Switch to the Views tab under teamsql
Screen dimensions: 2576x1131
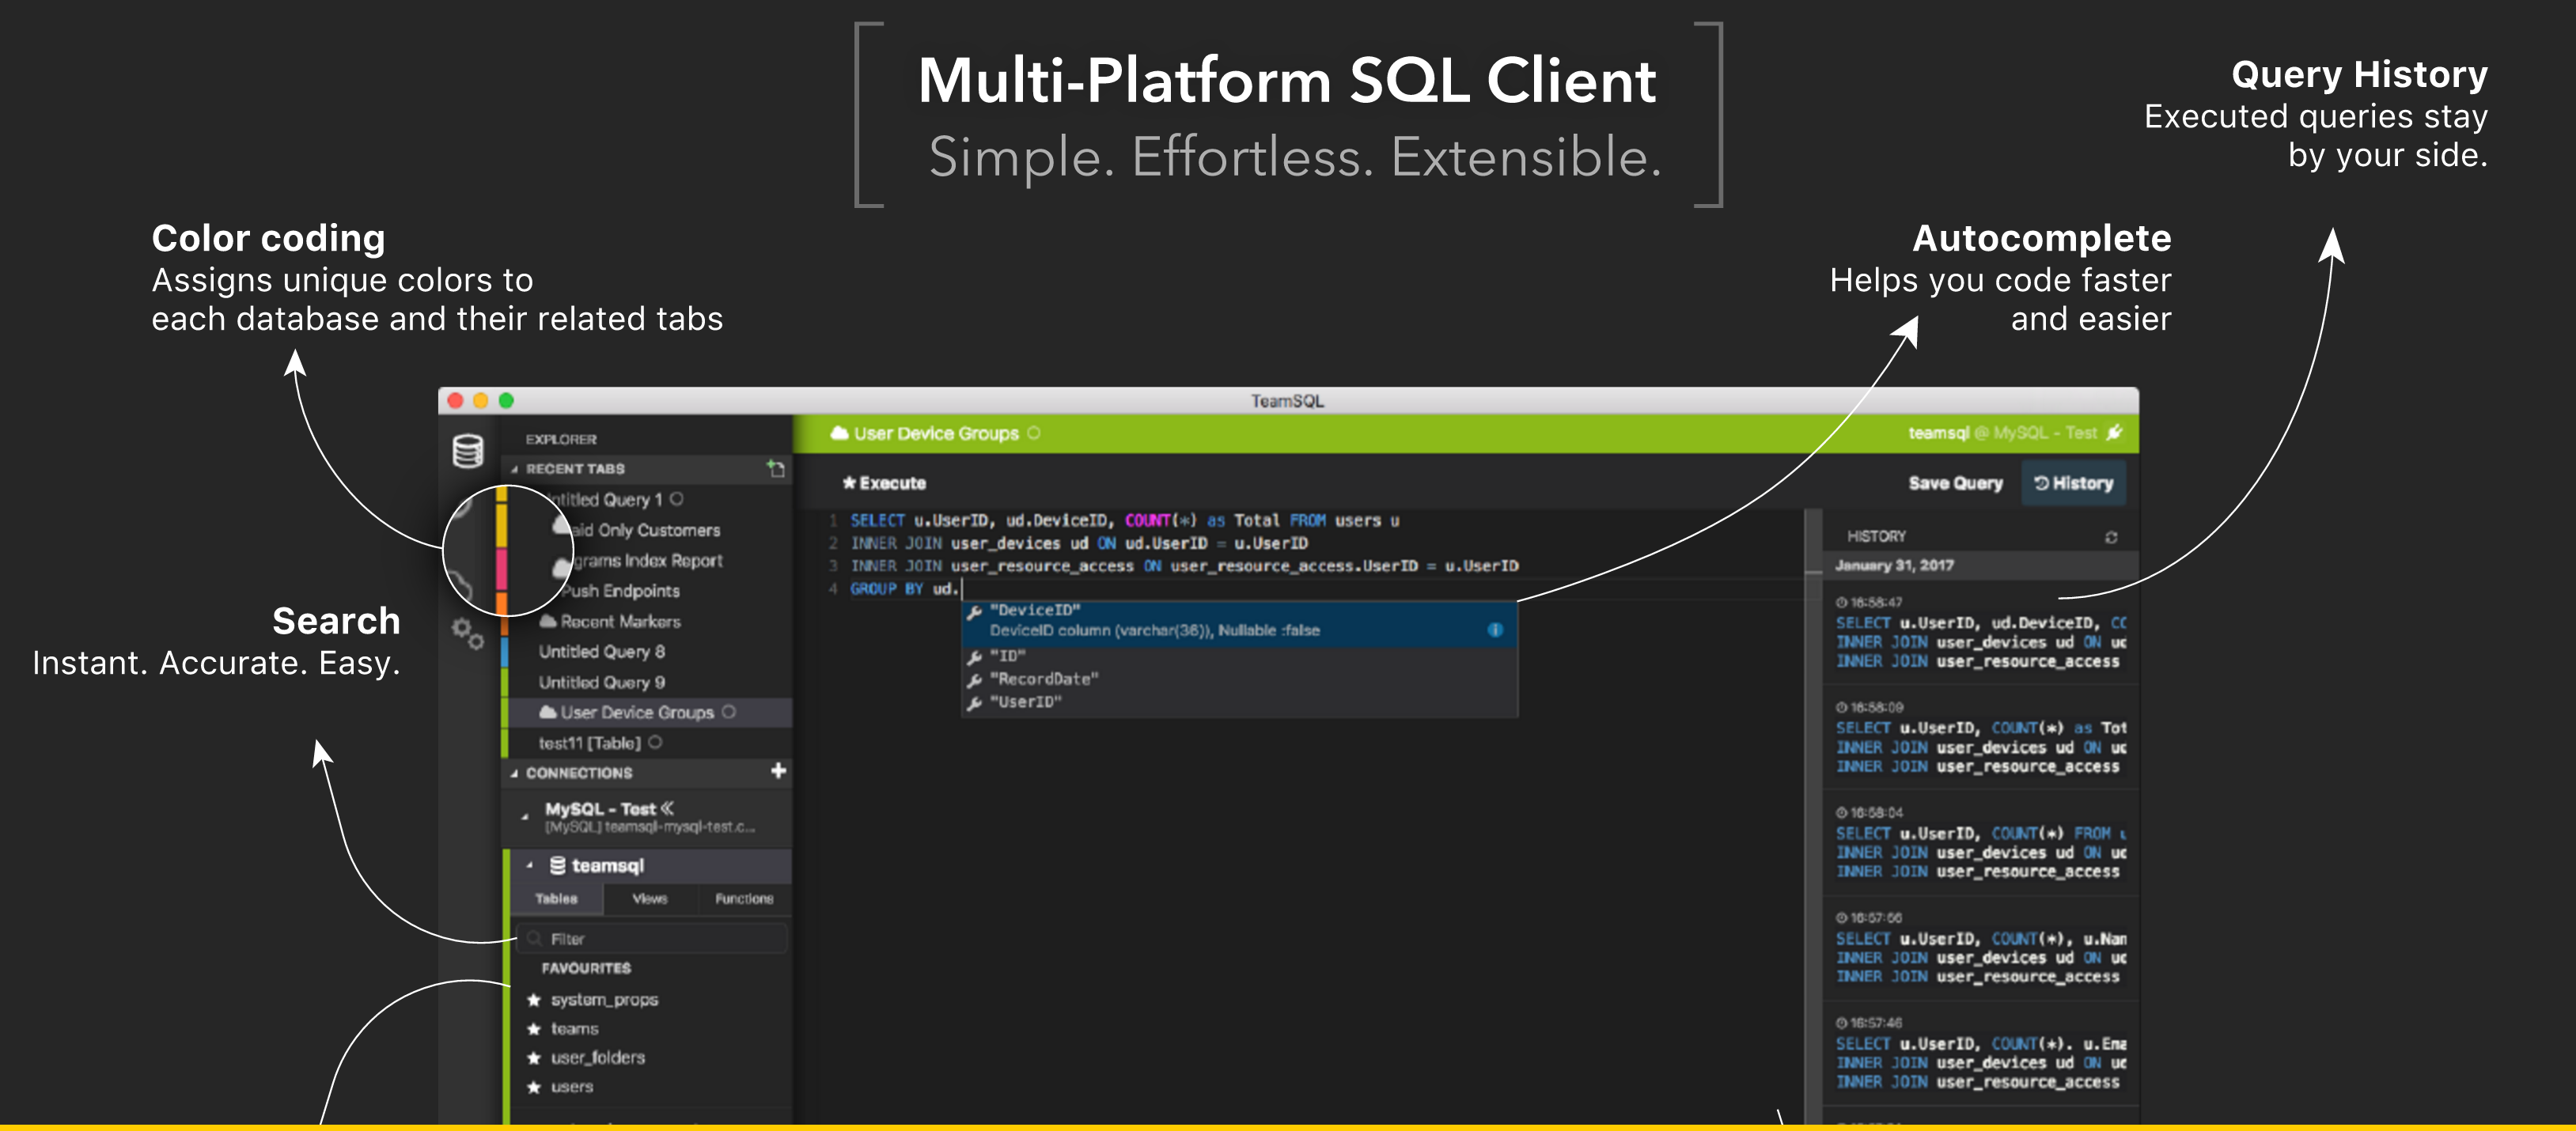pos(649,898)
